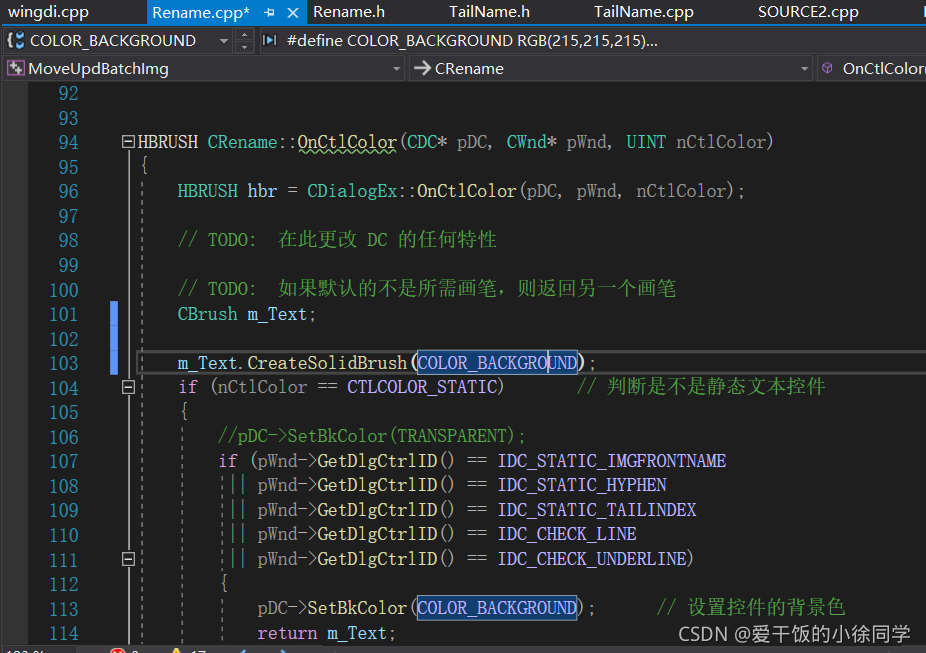This screenshot has height=653, width=926.
Task: Switch to the SOURCE2.cpp tab
Action: coord(808,12)
